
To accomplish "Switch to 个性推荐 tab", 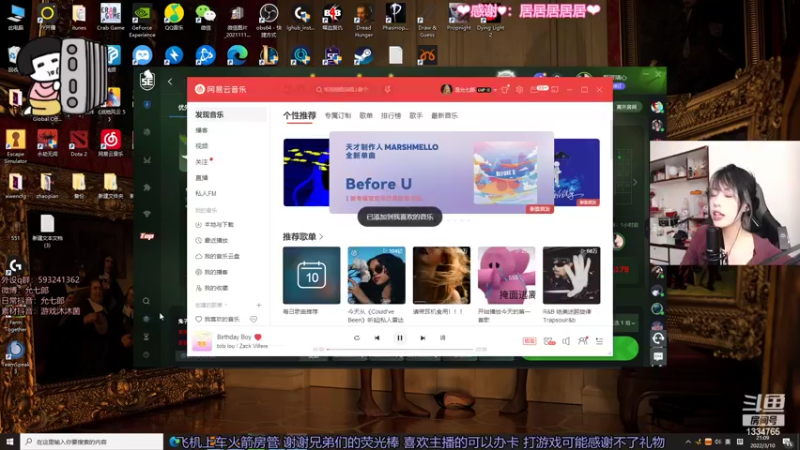I will point(299,116).
